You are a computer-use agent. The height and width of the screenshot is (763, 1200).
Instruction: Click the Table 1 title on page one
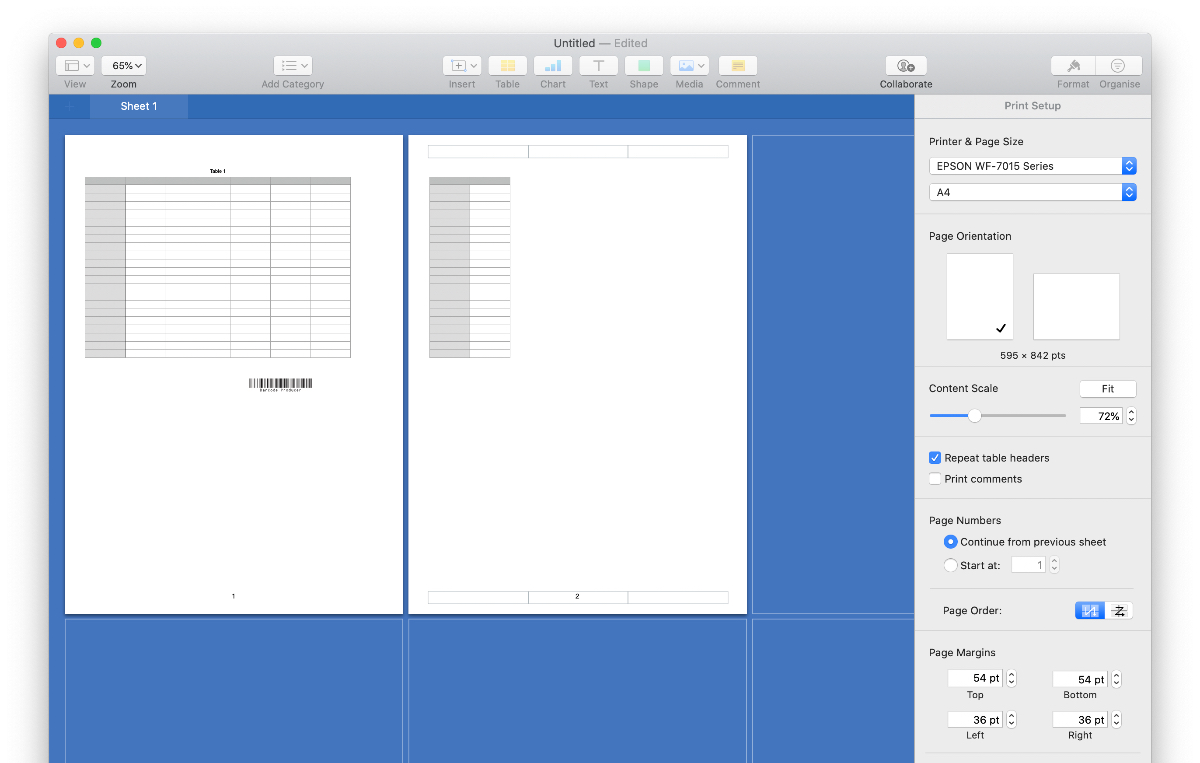tap(218, 171)
